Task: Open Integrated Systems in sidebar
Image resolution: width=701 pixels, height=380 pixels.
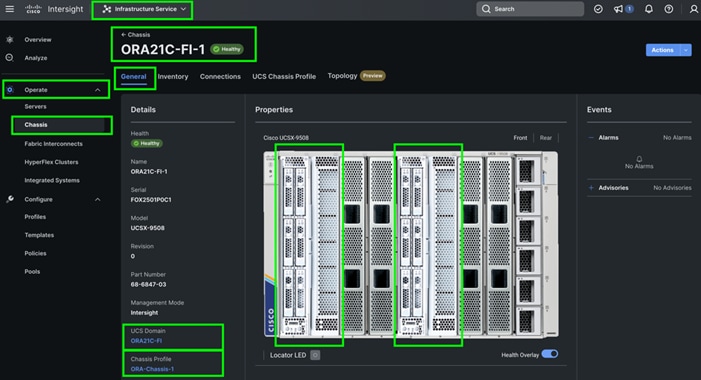Action: [x=52, y=180]
